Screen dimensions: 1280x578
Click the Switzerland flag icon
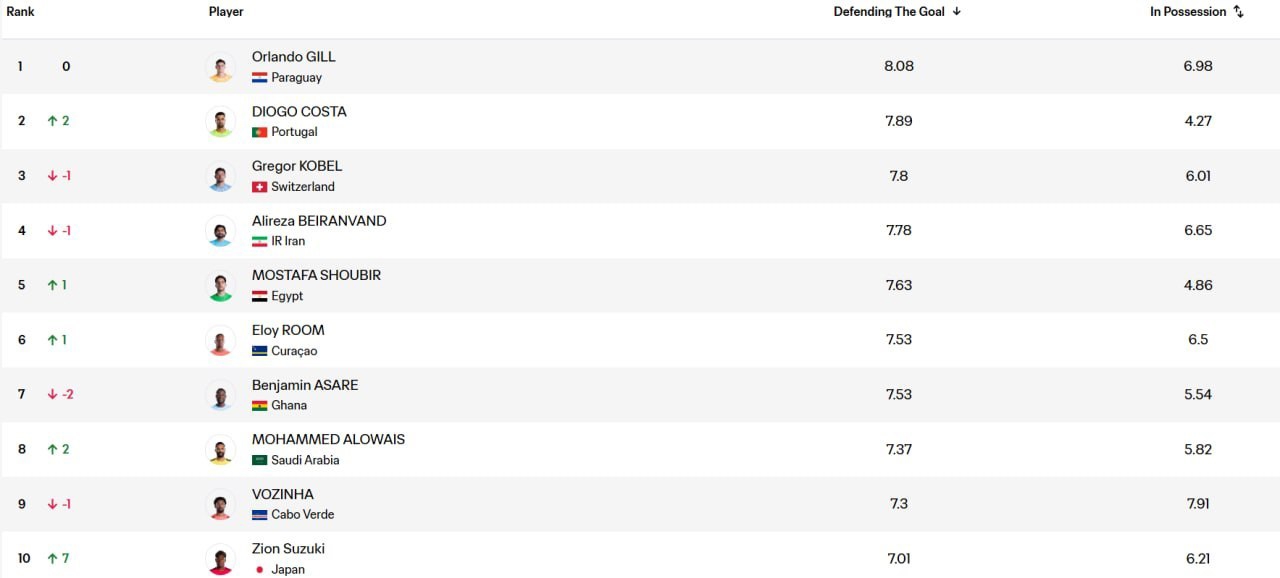coord(259,187)
